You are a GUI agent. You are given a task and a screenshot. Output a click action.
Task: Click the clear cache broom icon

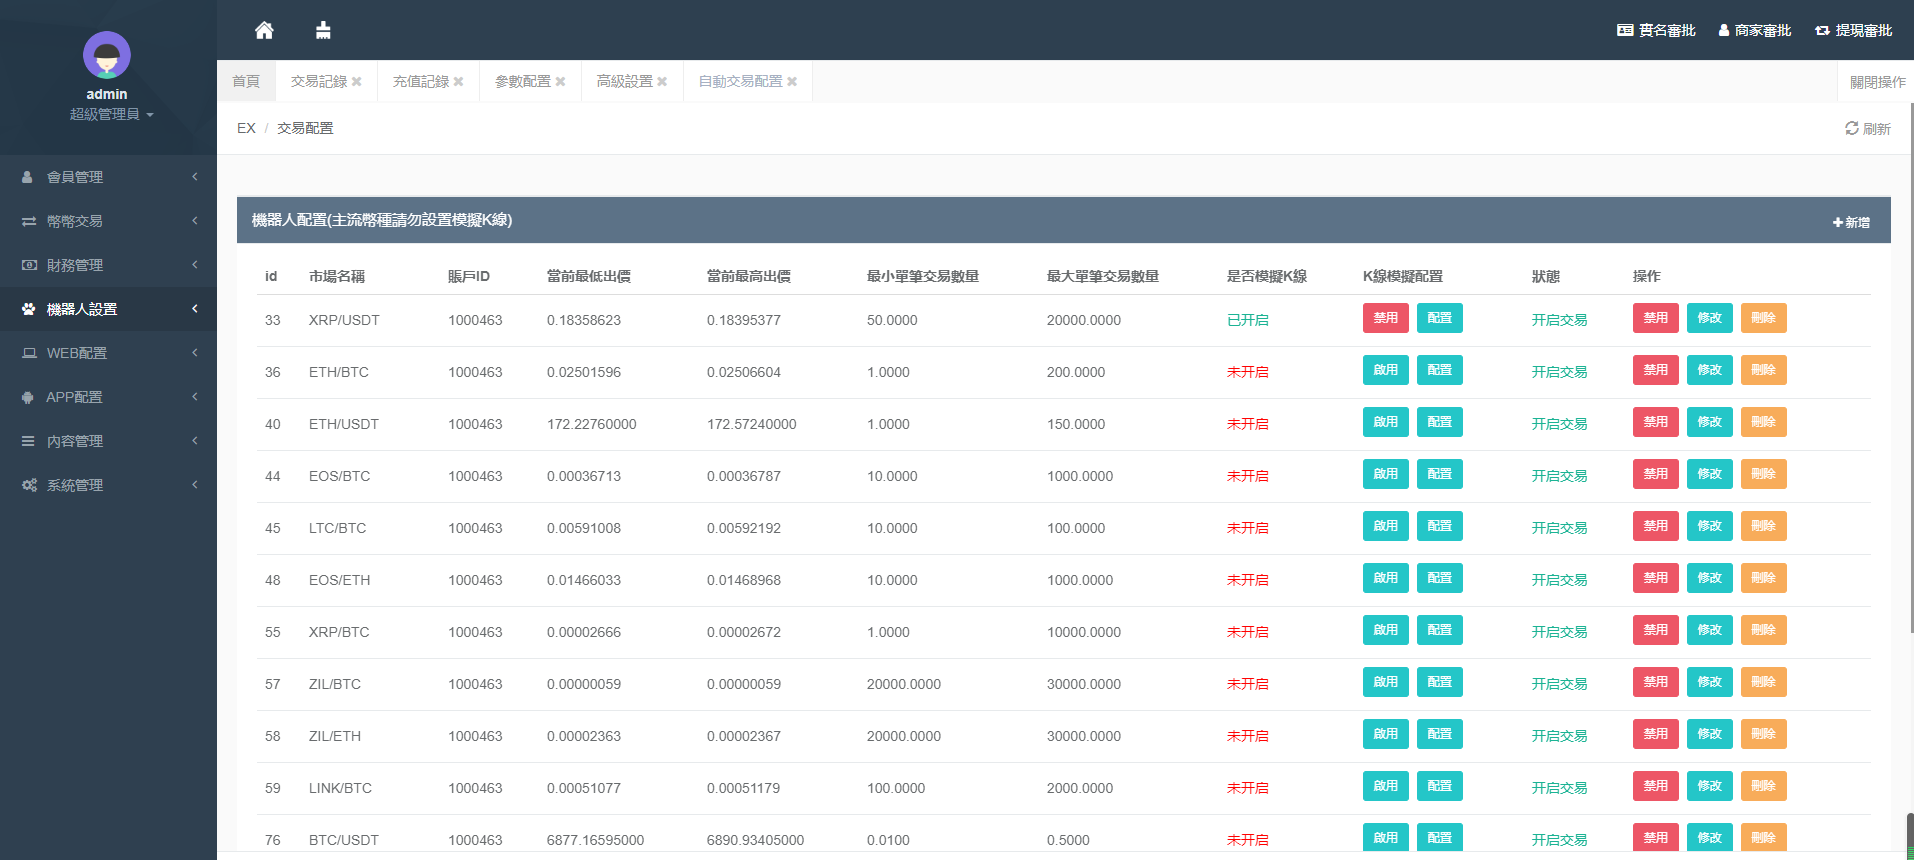pos(323,30)
